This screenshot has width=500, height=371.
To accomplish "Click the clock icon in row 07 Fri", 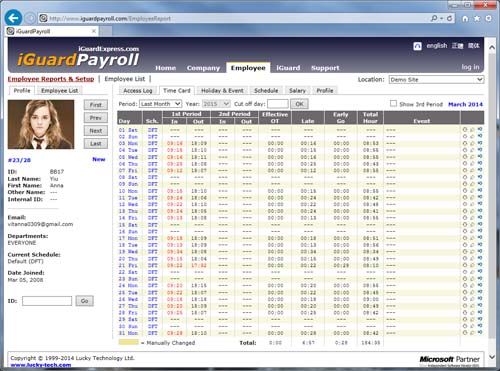I will (465, 170).
